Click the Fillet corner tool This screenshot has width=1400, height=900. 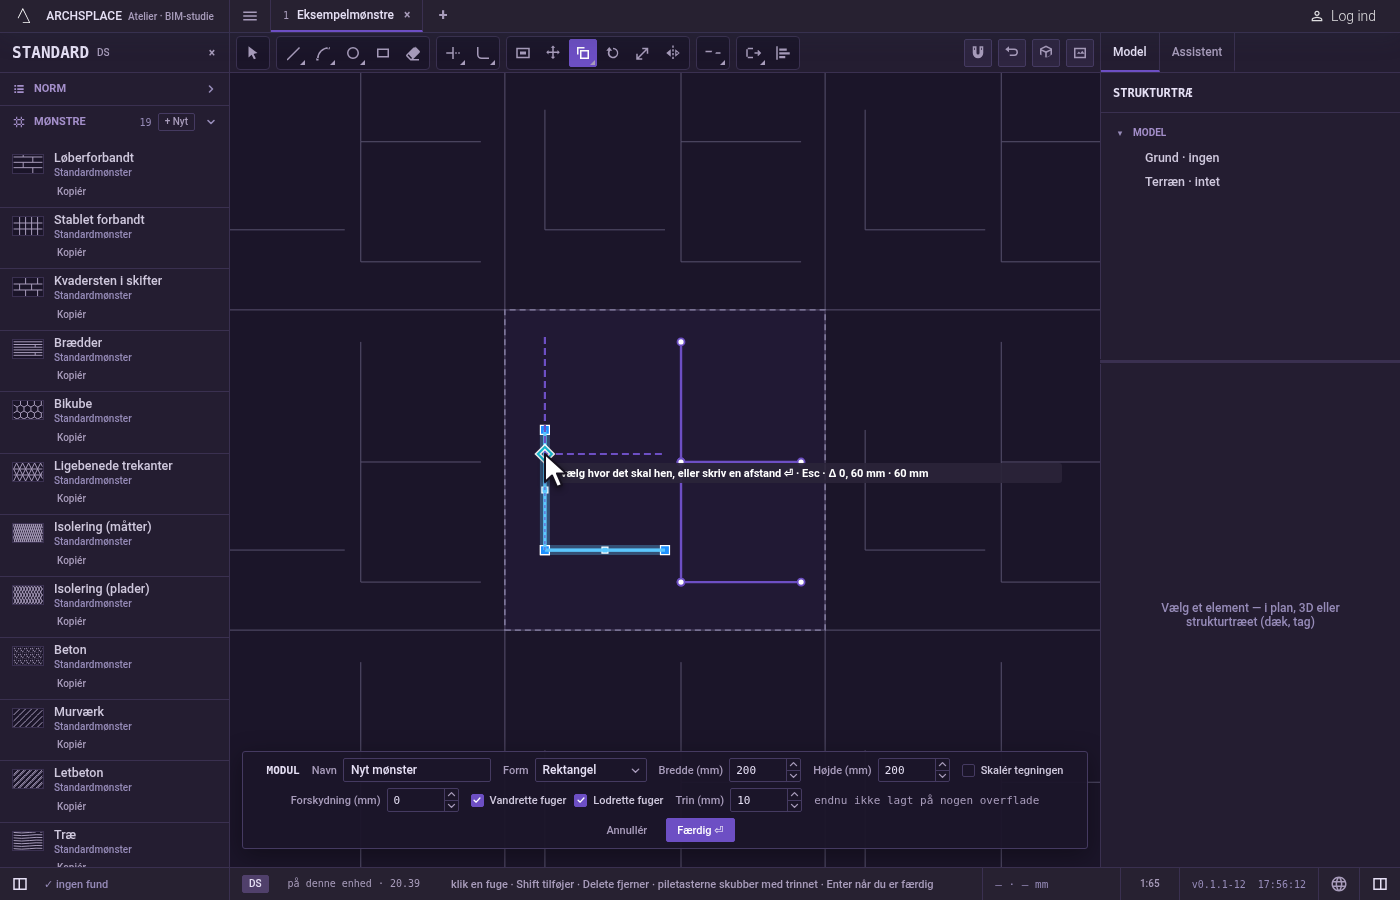[x=484, y=53]
